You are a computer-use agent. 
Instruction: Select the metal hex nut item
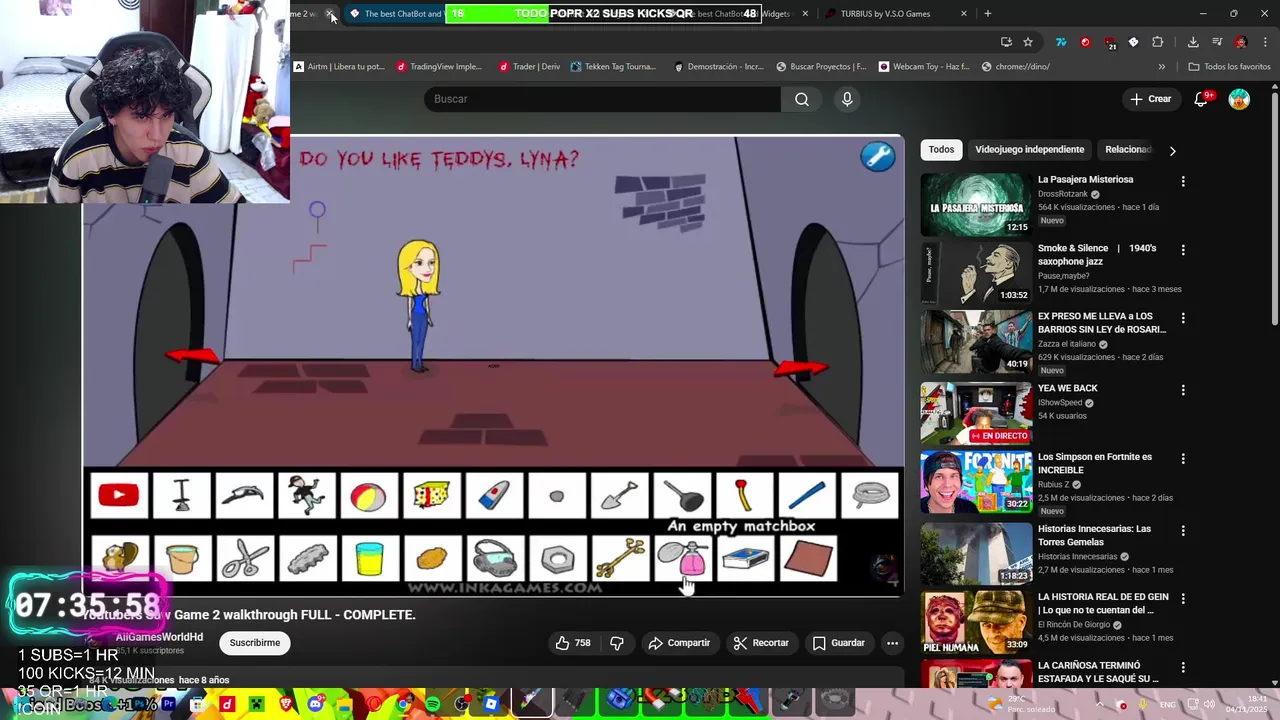(557, 558)
